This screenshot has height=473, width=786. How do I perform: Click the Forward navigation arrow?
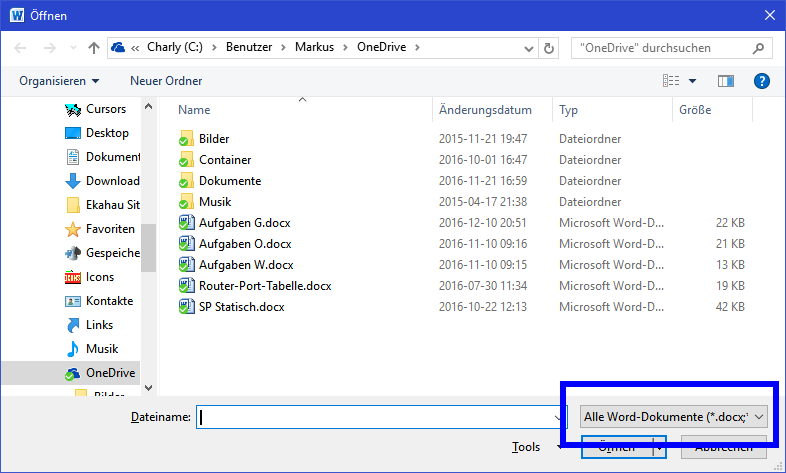click(50, 48)
